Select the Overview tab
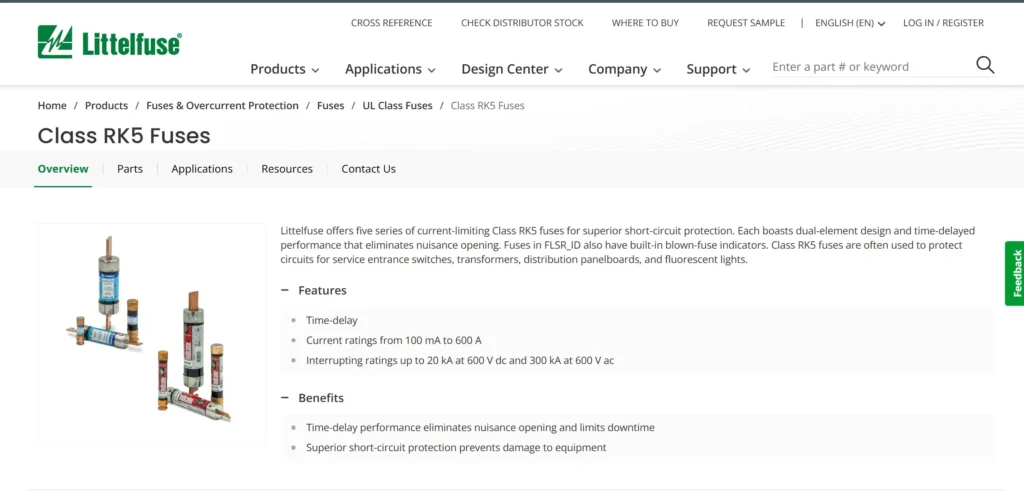Viewport: 1024px width, 492px height. click(x=63, y=169)
